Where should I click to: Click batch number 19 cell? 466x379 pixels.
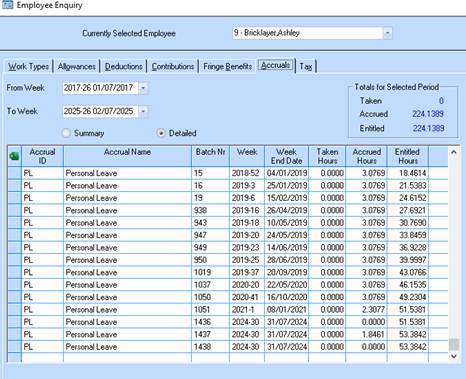(210, 198)
